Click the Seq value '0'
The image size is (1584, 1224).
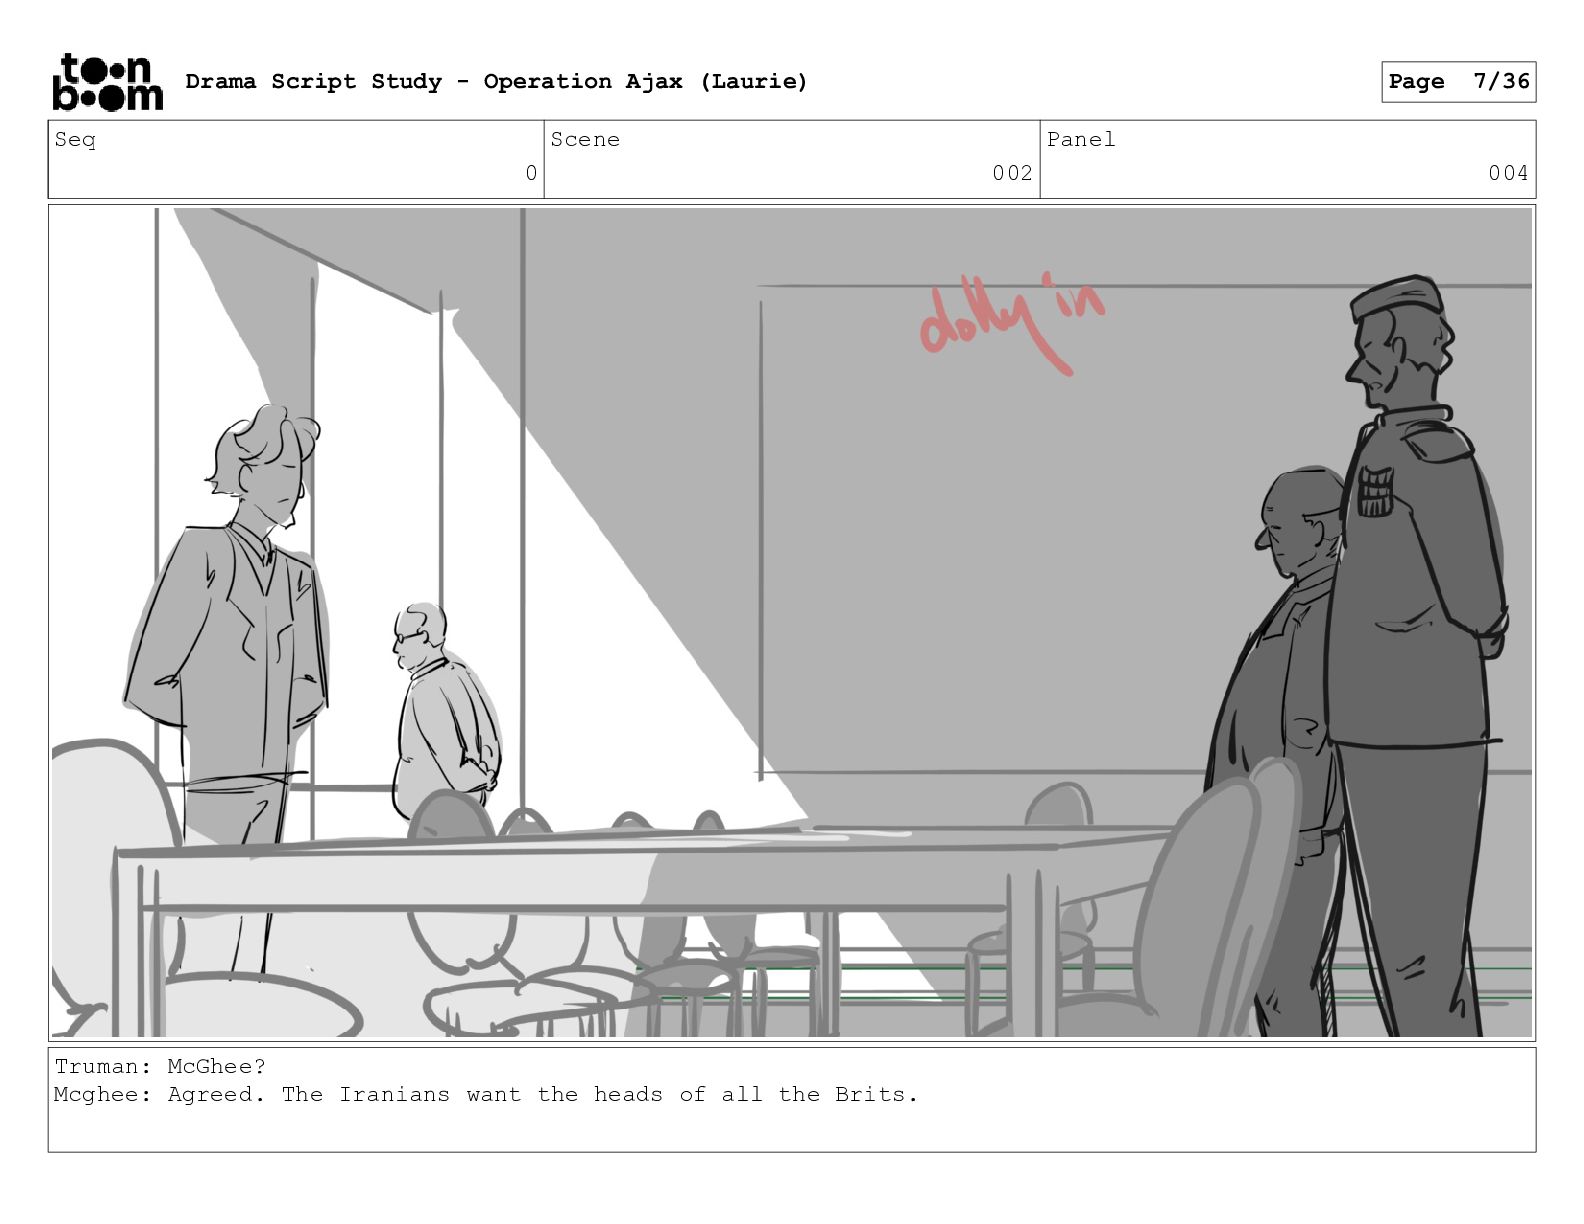coord(531,173)
